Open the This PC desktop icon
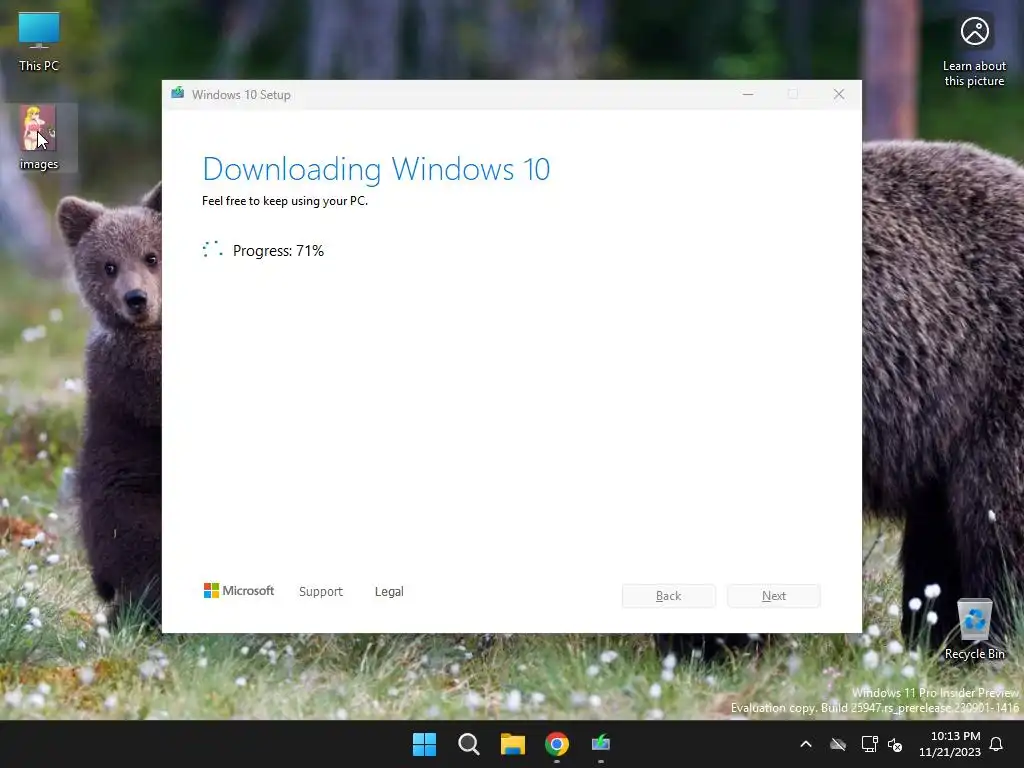This screenshot has height=768, width=1024. click(39, 41)
